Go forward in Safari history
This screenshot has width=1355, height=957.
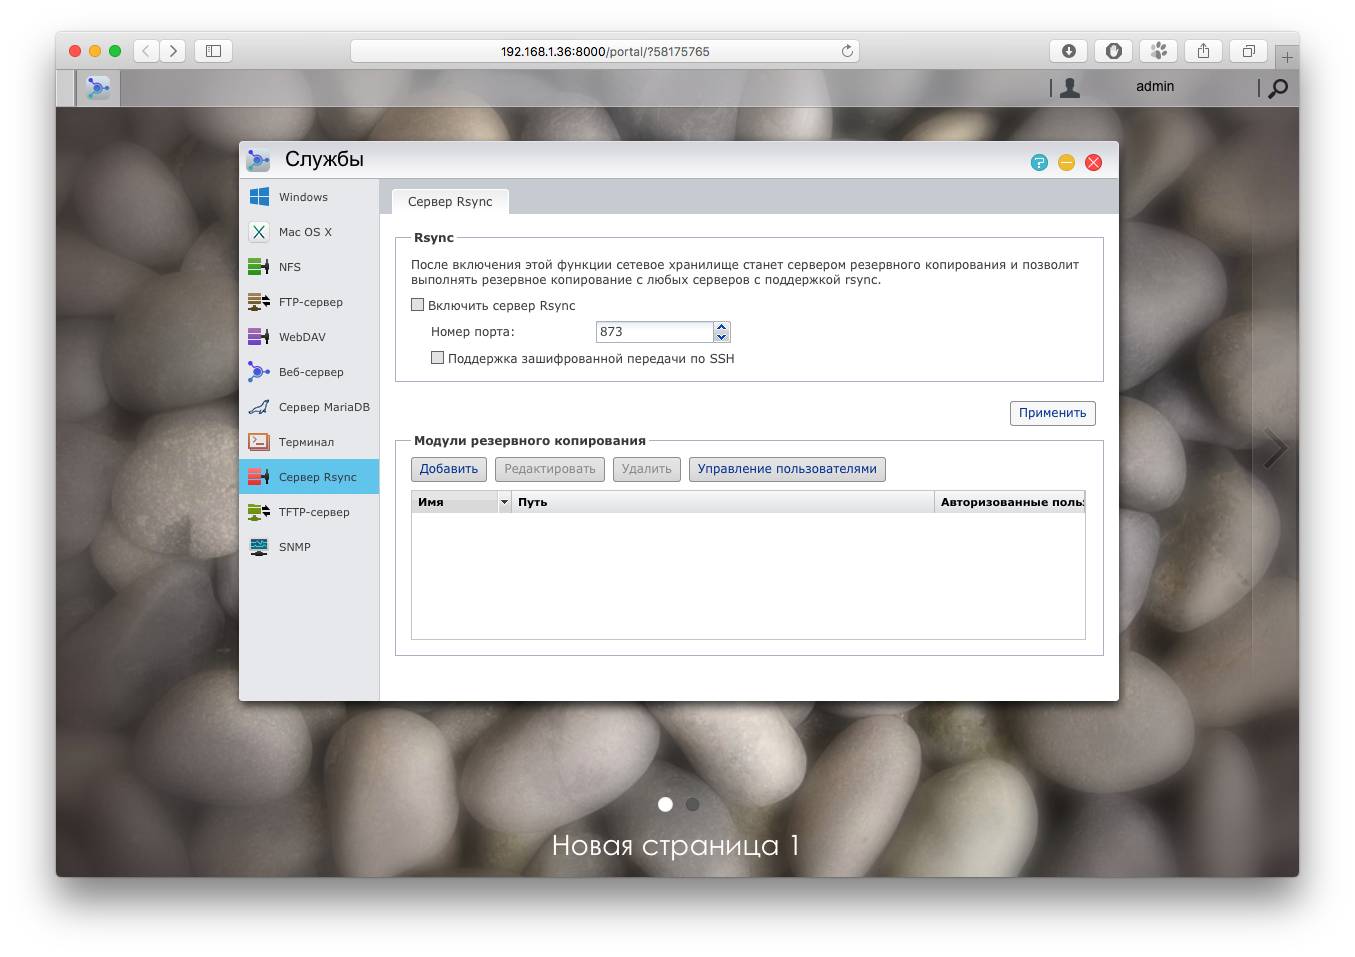point(173,51)
